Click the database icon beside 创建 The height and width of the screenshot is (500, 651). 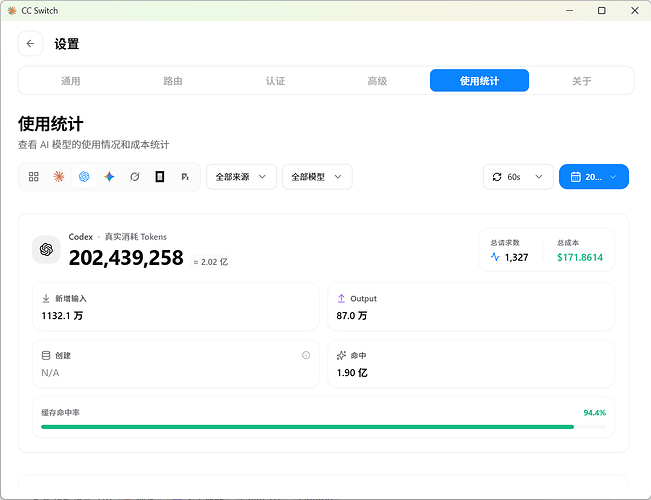click(46, 355)
